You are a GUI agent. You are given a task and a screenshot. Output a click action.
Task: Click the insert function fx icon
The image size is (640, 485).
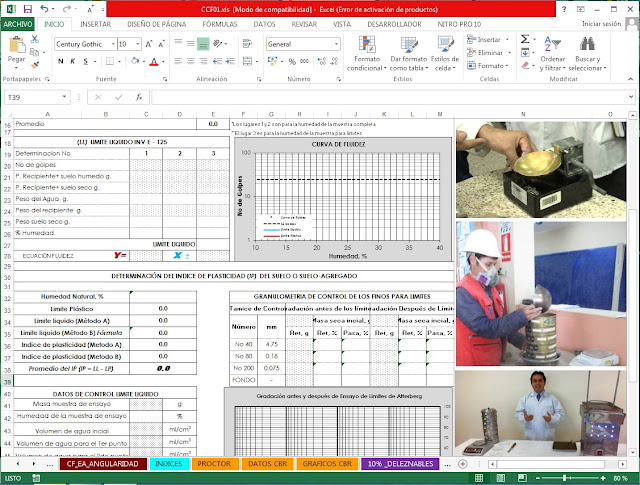click(139, 97)
